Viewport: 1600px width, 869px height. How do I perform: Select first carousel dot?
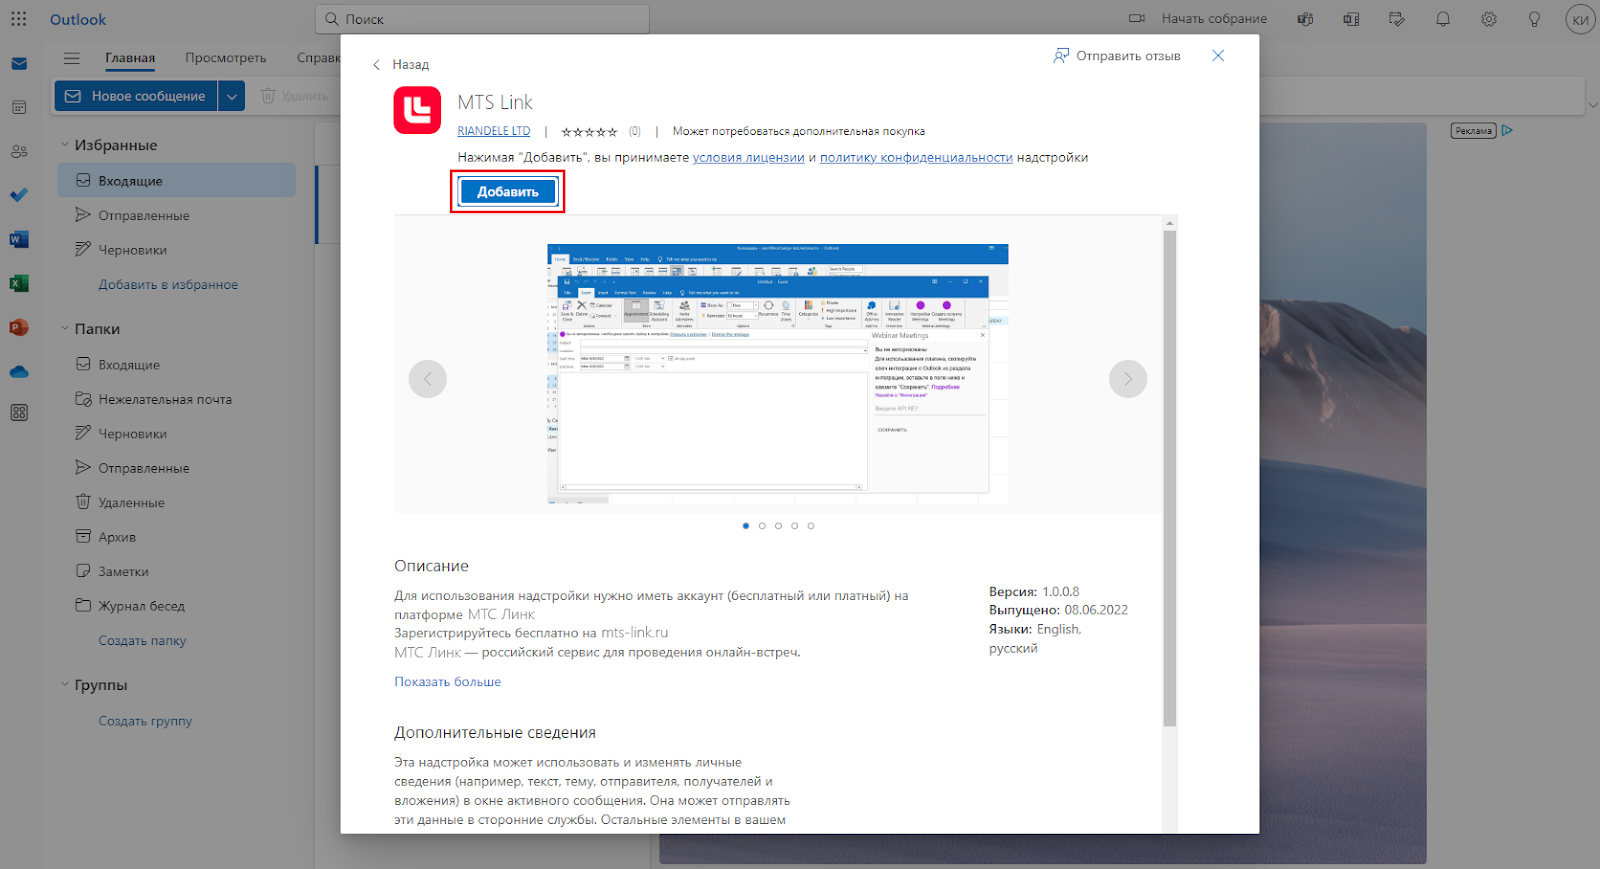746,526
